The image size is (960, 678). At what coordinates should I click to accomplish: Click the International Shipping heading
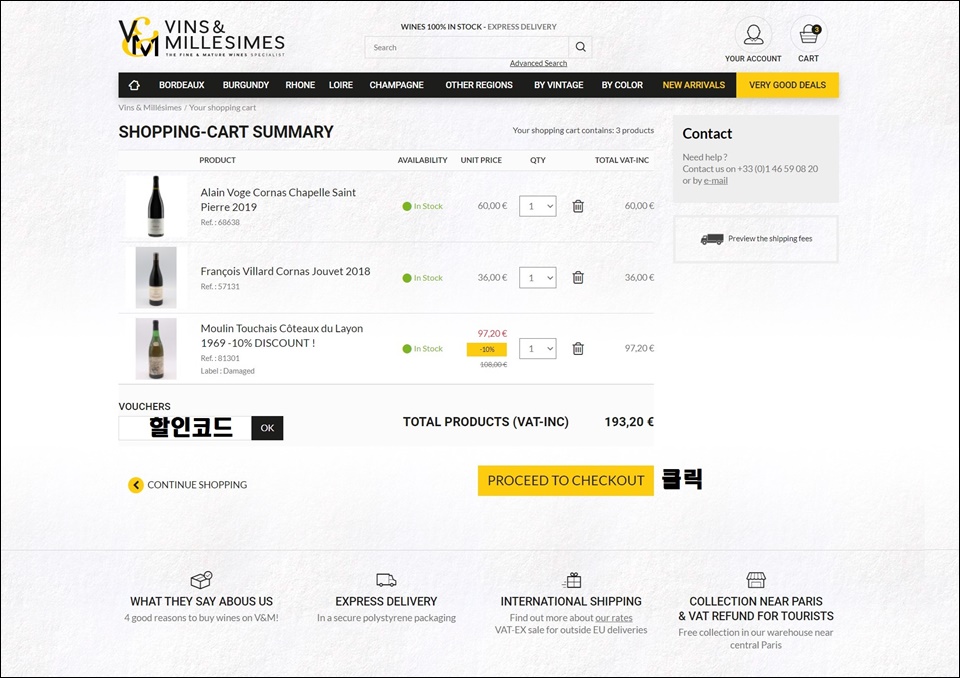tap(571, 601)
